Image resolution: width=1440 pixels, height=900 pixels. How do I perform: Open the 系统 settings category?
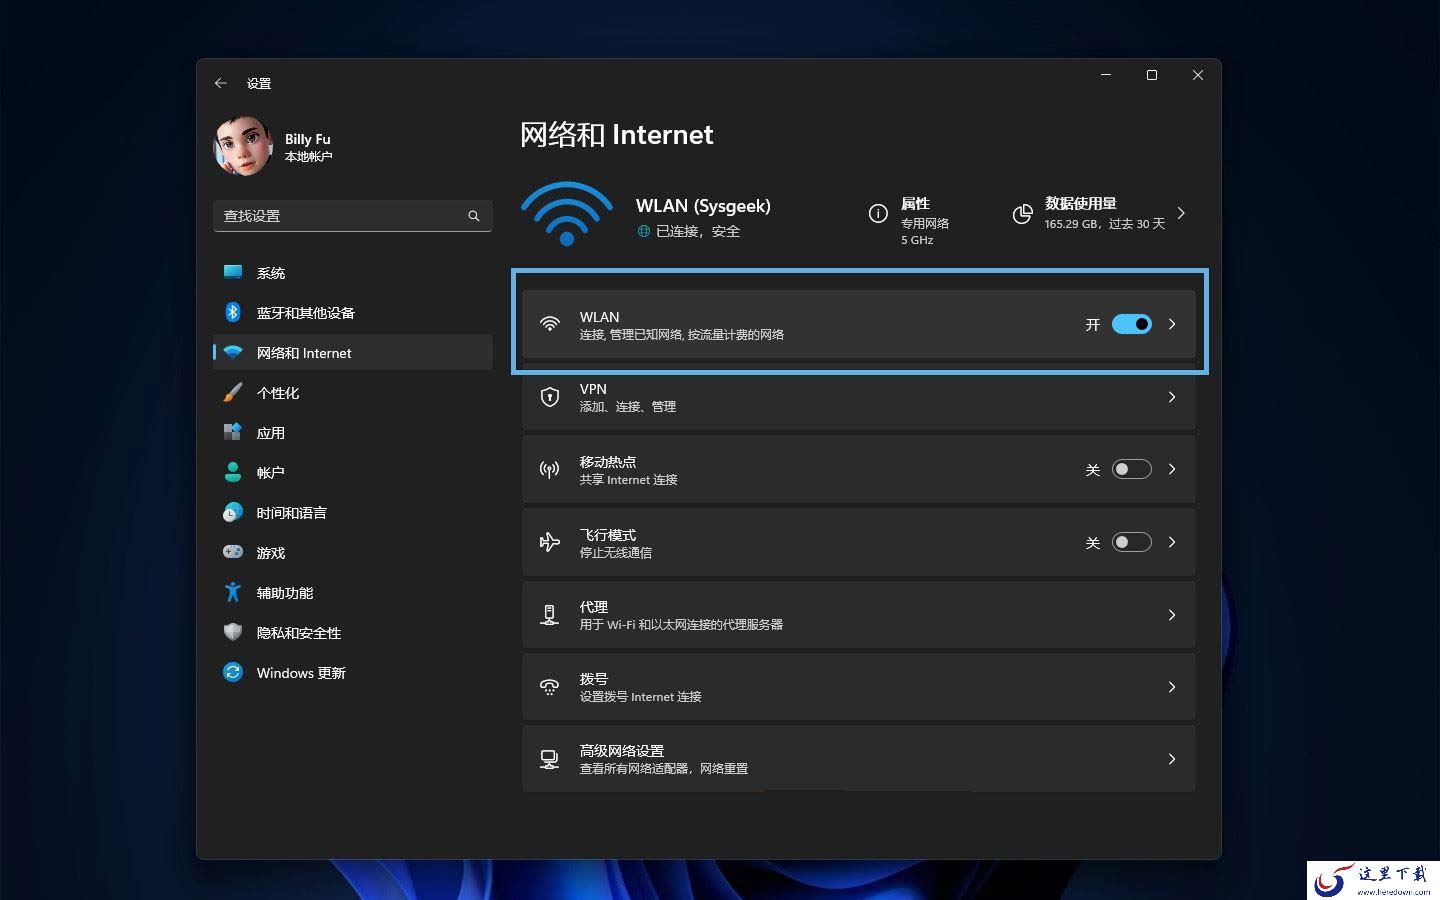click(353, 272)
